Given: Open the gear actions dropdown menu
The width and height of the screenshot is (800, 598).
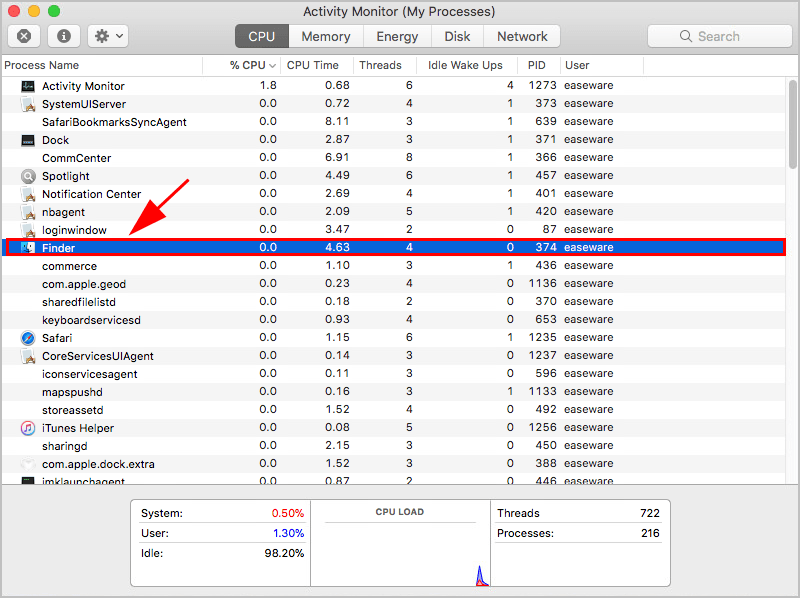Looking at the screenshot, I should coord(108,36).
